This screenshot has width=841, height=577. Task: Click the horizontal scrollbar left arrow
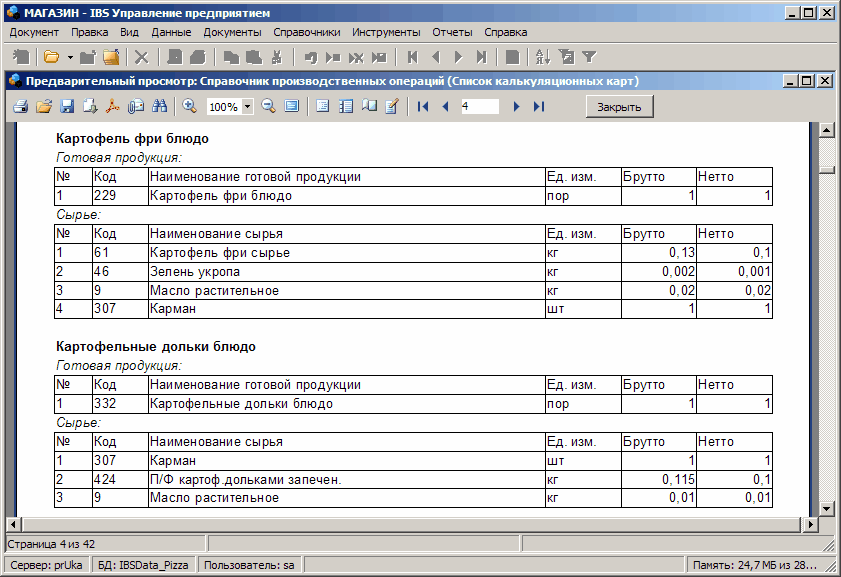pos(14,524)
